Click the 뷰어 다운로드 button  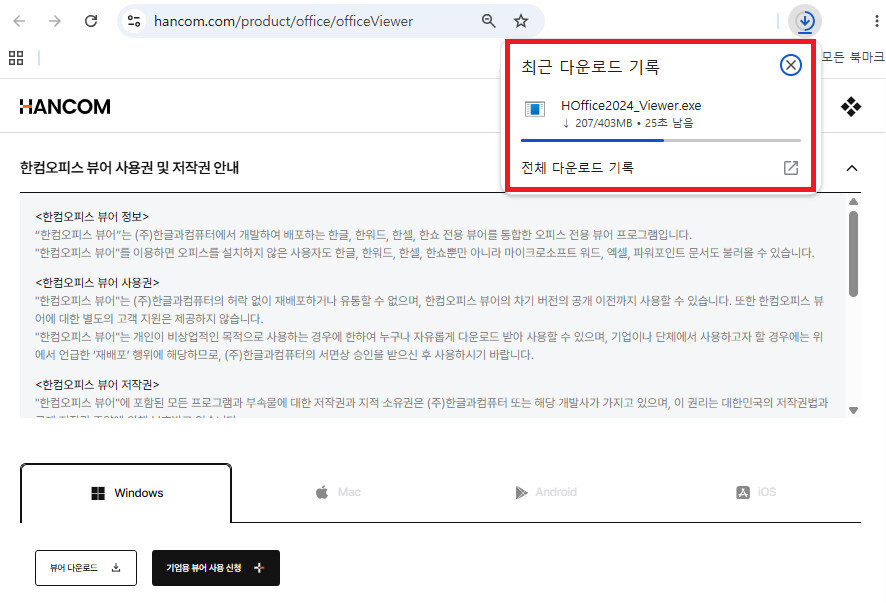(86, 568)
